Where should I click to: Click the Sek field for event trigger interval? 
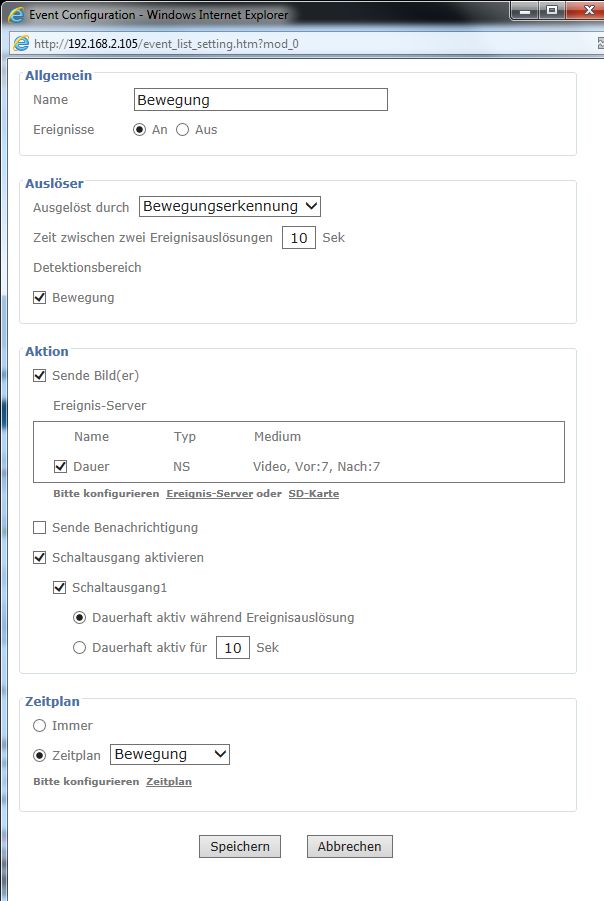pyautogui.click(x=298, y=238)
